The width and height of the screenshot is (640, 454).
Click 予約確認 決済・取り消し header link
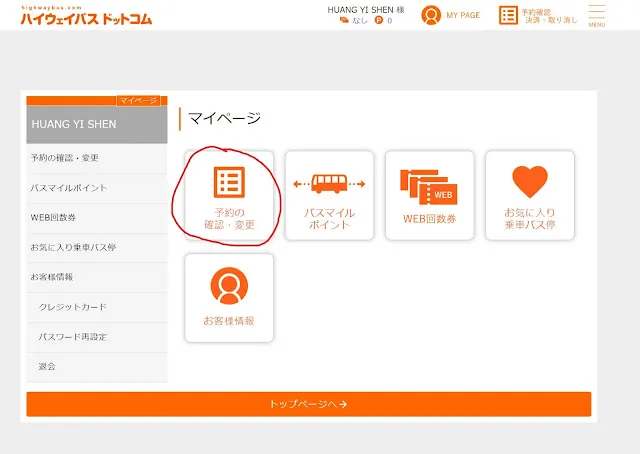549,16
